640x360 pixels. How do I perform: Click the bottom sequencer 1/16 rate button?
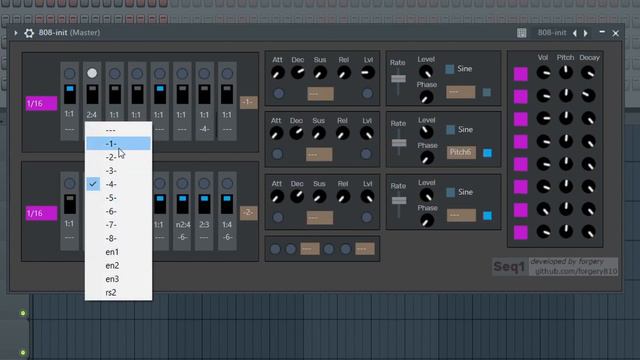pyautogui.click(x=41, y=213)
